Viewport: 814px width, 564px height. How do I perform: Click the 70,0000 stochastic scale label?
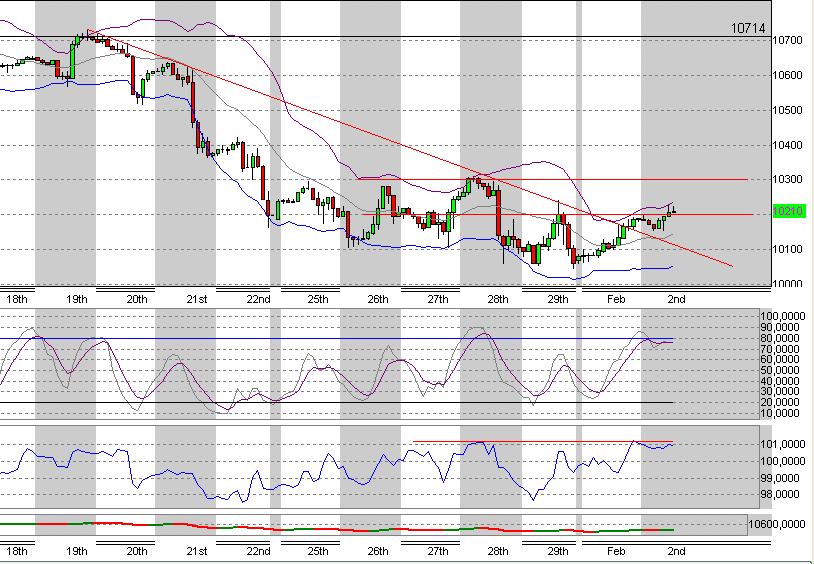click(780, 349)
